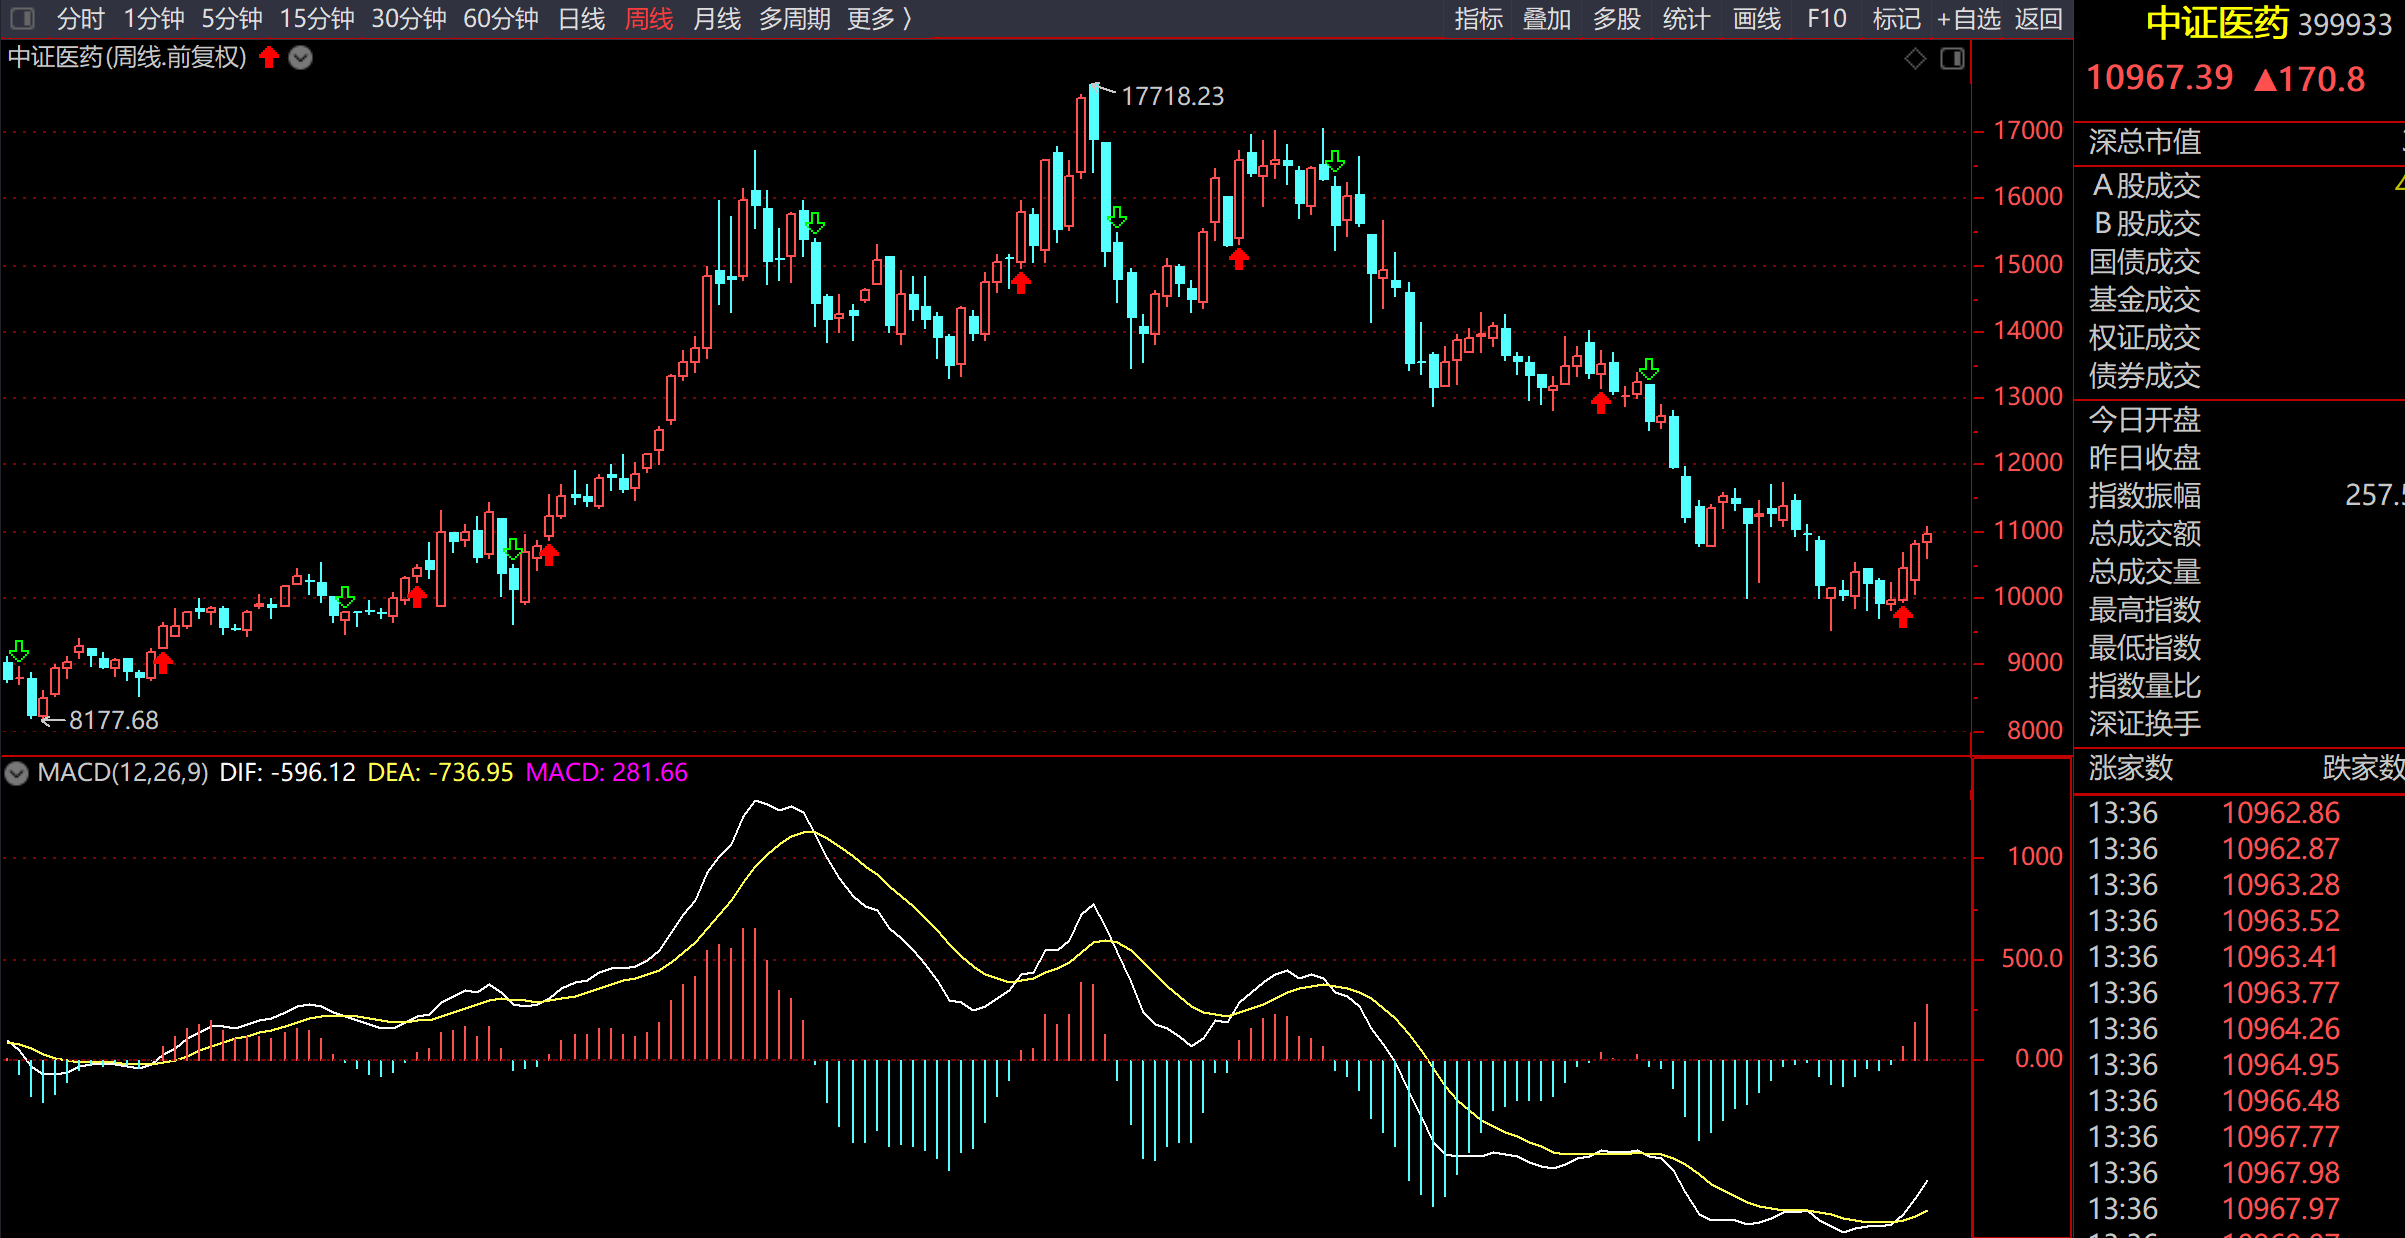2405x1238 pixels.
Task: Click the 399933 index code
Action: pos(2344,24)
